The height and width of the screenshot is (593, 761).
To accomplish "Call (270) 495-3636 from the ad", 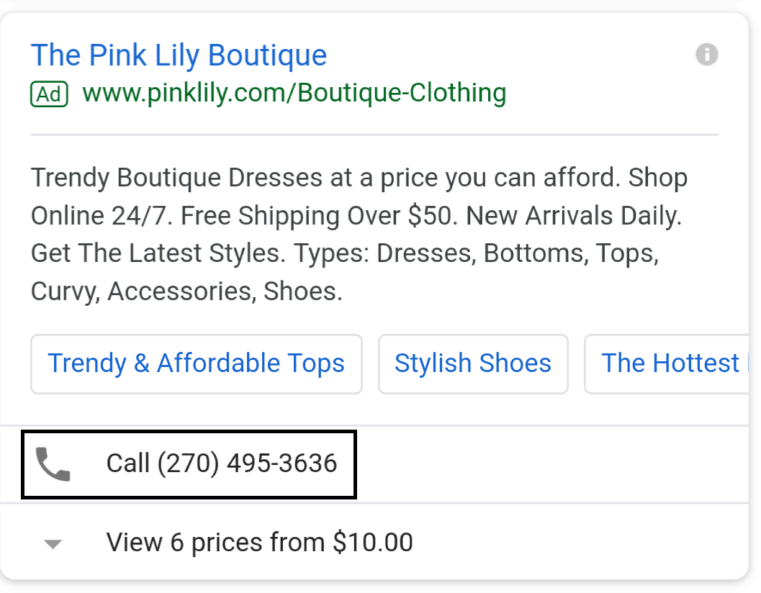I will pyautogui.click(x=189, y=464).
